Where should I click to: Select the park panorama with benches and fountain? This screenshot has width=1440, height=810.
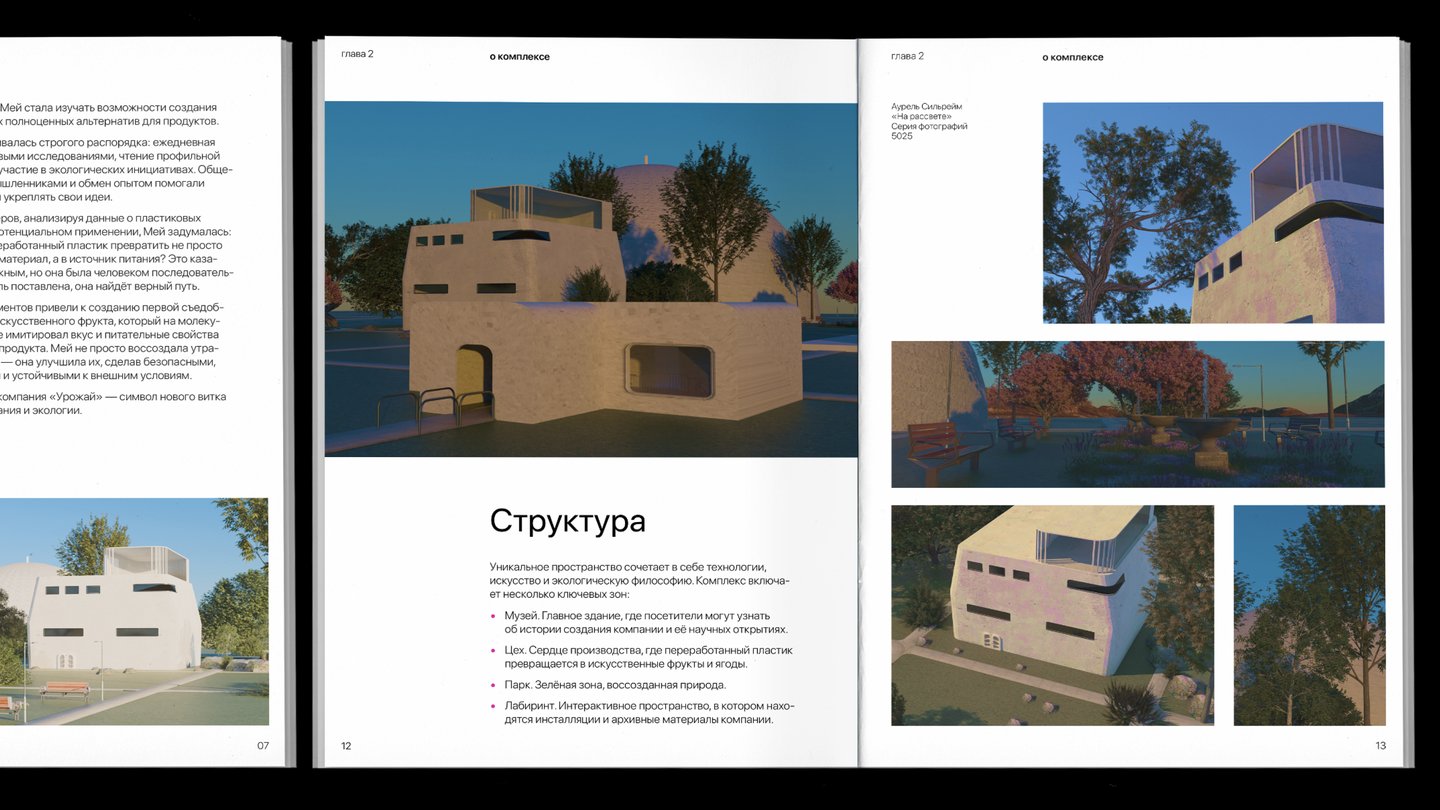[1138, 414]
